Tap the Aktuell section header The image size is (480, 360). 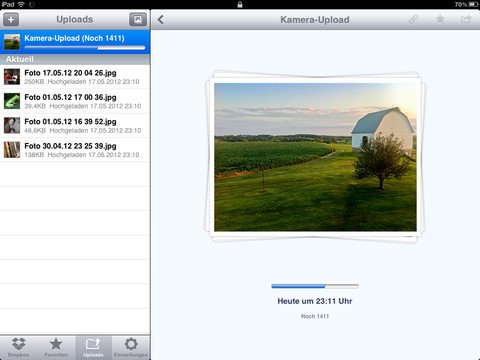point(75,59)
